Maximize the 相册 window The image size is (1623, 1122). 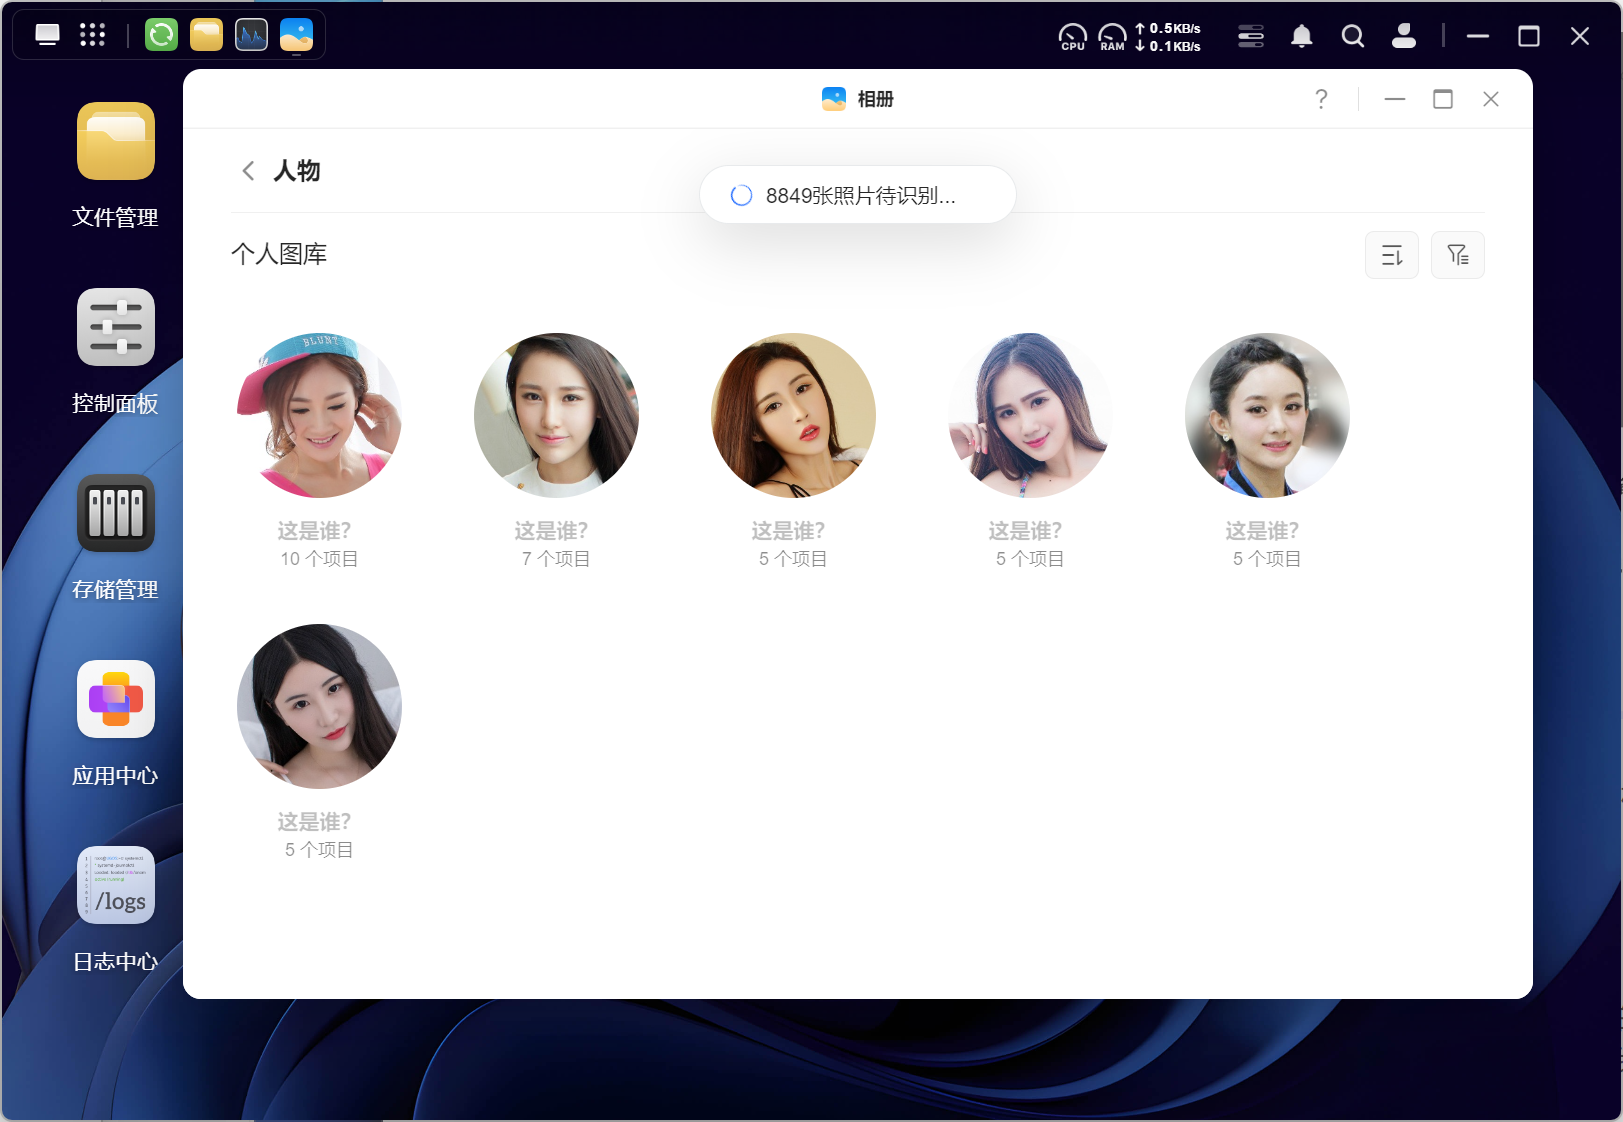(x=1443, y=99)
